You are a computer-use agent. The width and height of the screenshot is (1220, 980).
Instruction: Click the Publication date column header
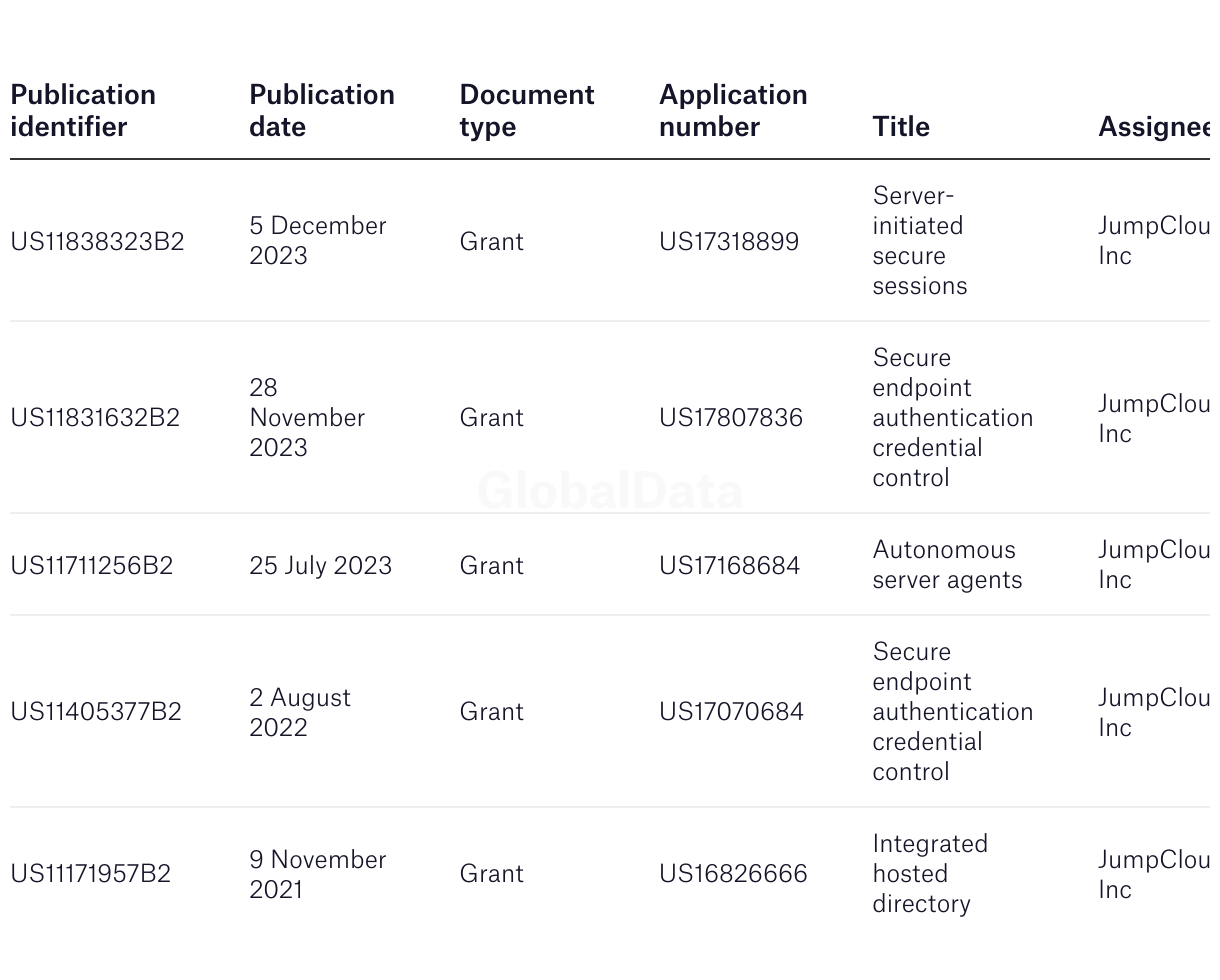tap(322, 111)
